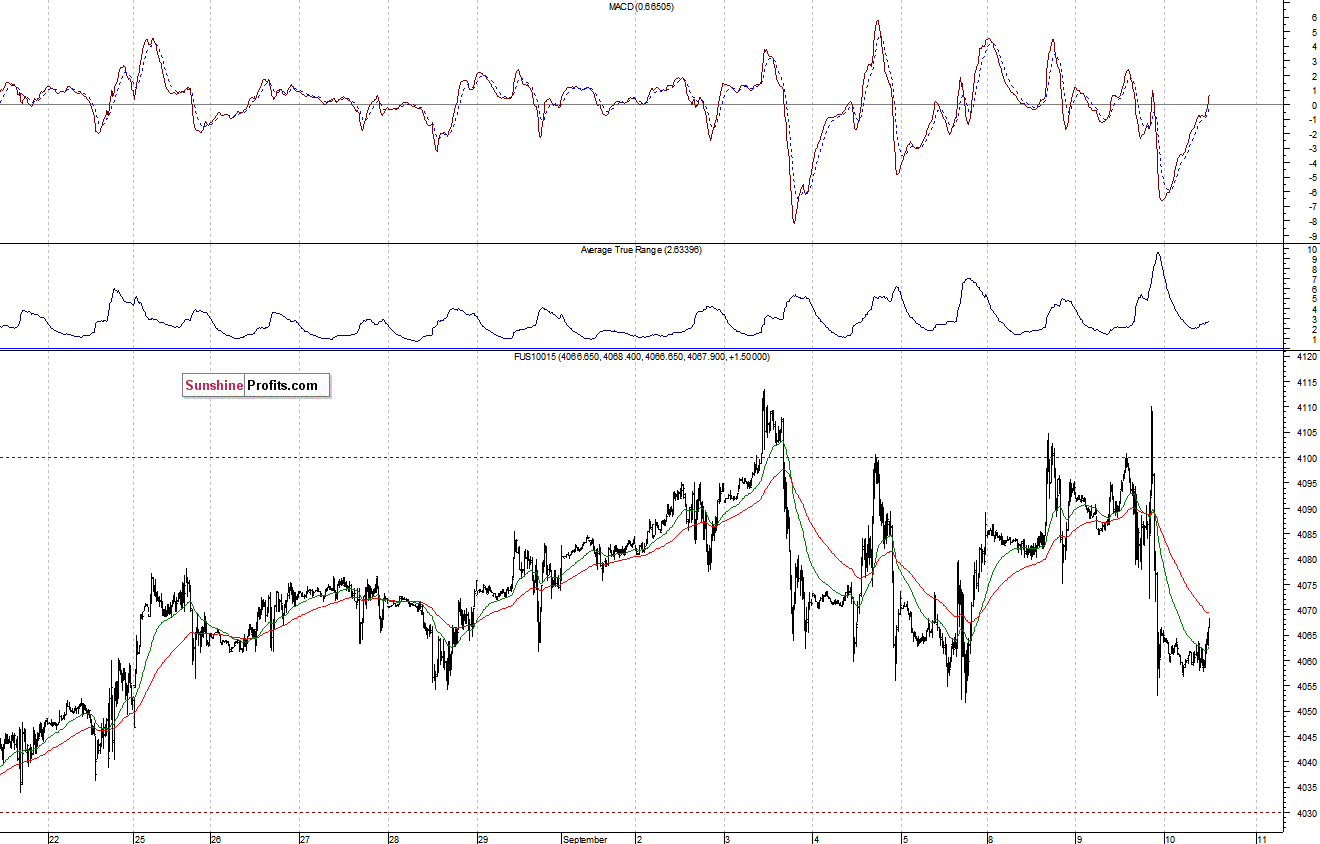Click the 4110 price axis label
The height and width of the screenshot is (844, 1320).
tap(1305, 408)
